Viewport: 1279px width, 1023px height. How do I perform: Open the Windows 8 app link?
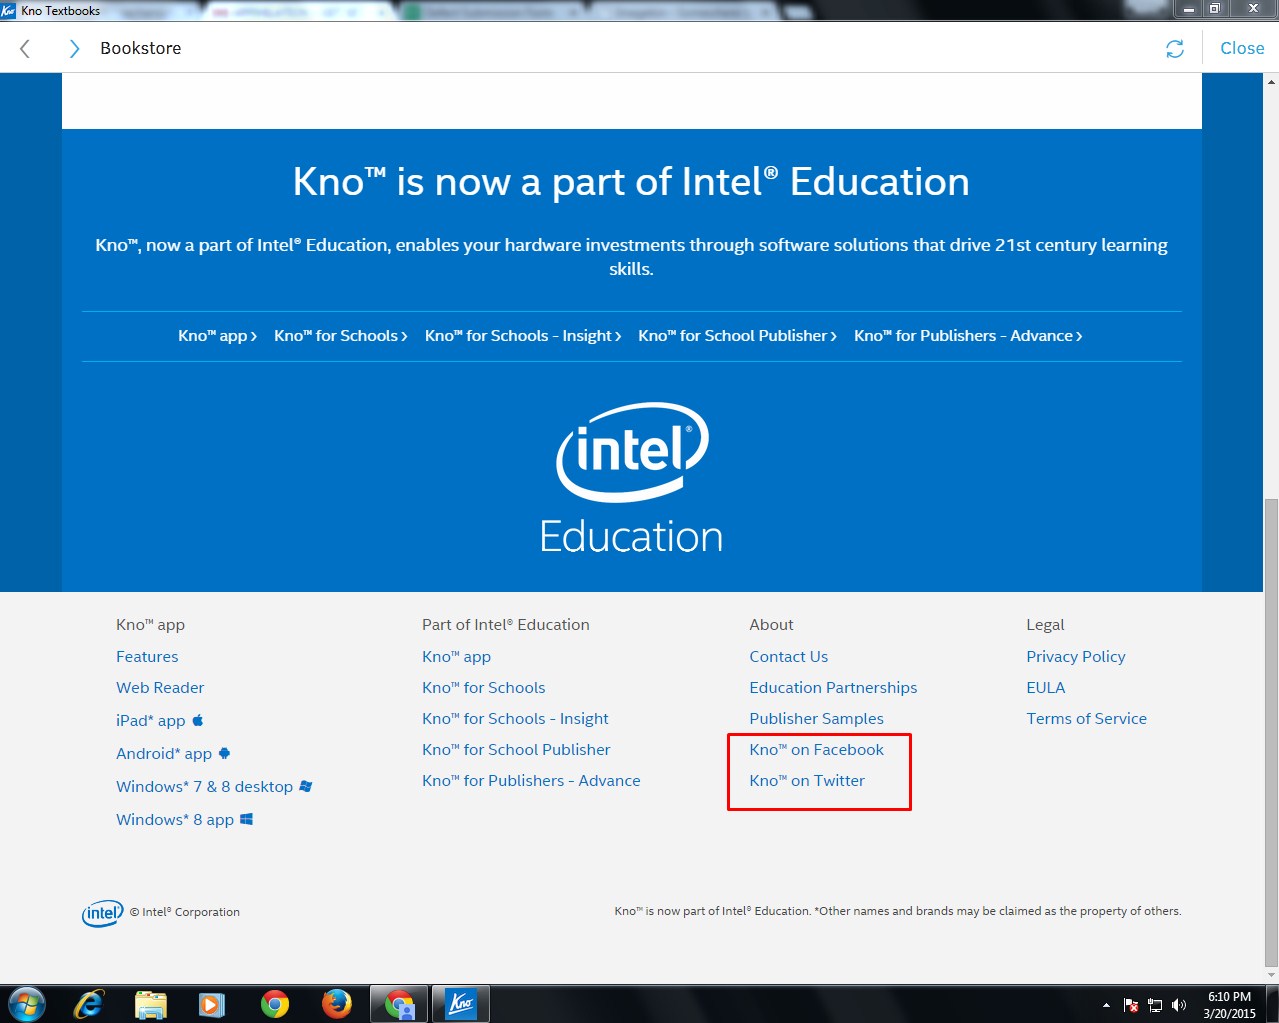click(175, 820)
